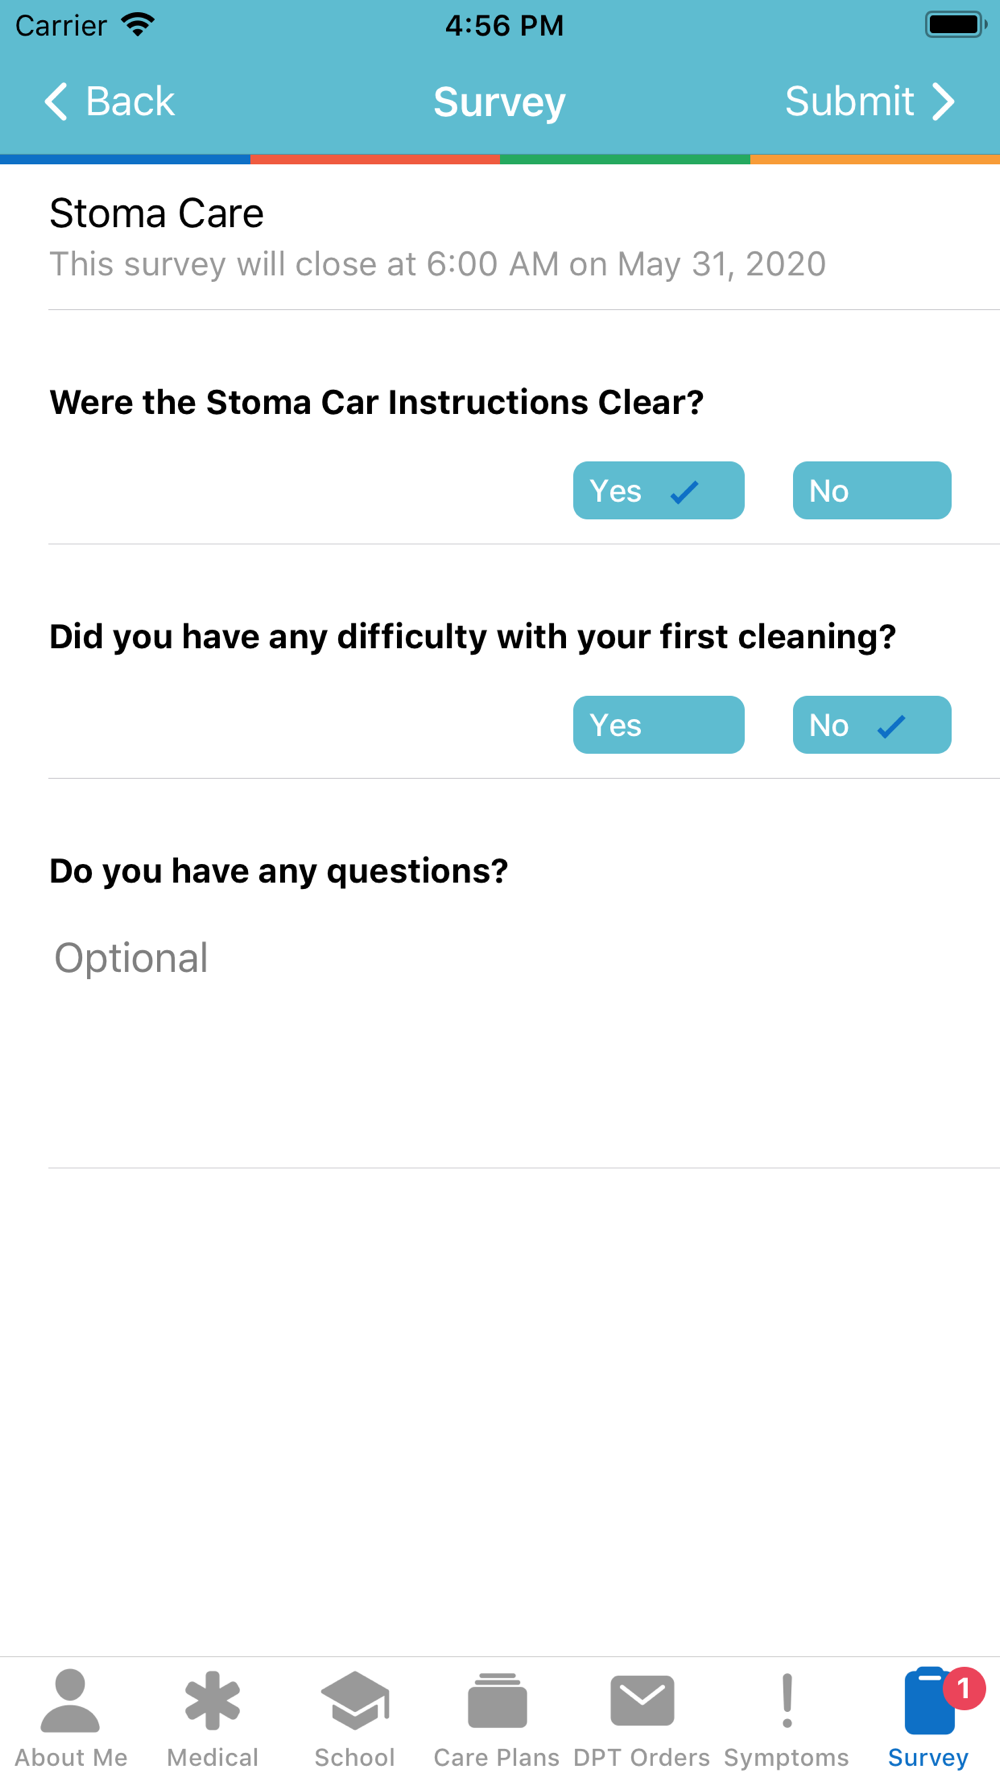The image size is (1000, 1778).
Task: Tap the Submit forward chevron
Action: click(x=943, y=101)
